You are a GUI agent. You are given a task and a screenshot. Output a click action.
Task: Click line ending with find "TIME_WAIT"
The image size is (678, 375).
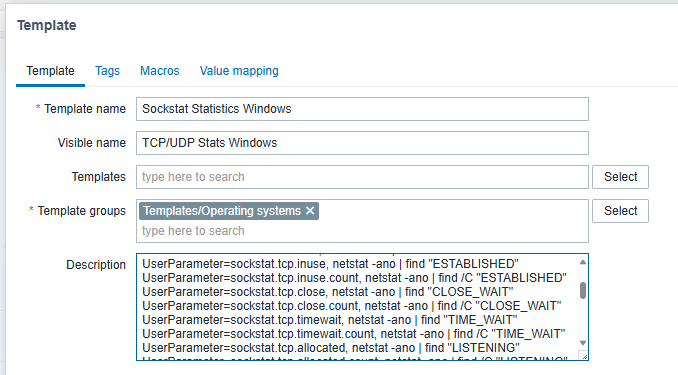click(330, 320)
